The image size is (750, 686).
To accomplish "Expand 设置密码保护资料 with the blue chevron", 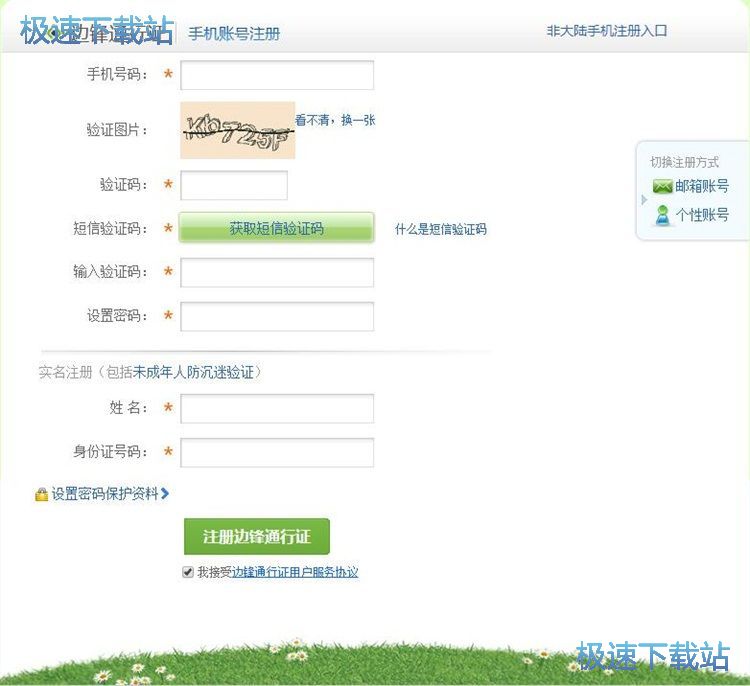I will coord(165,493).
